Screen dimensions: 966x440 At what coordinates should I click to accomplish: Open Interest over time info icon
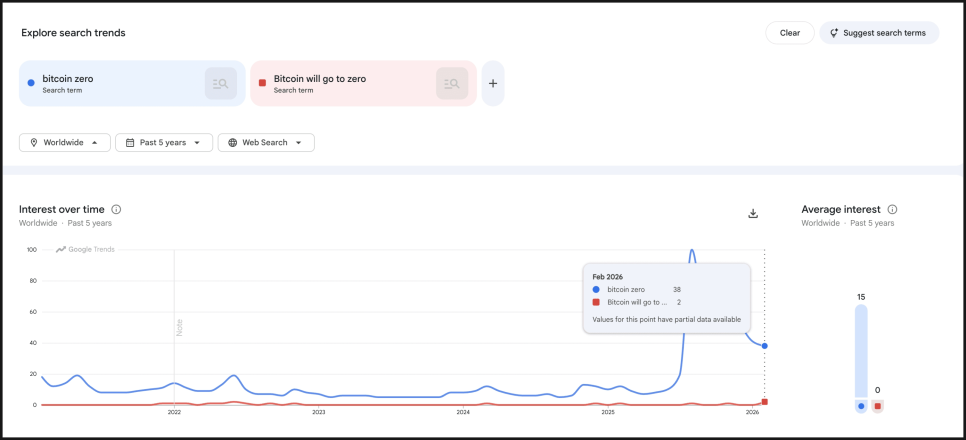tap(117, 210)
